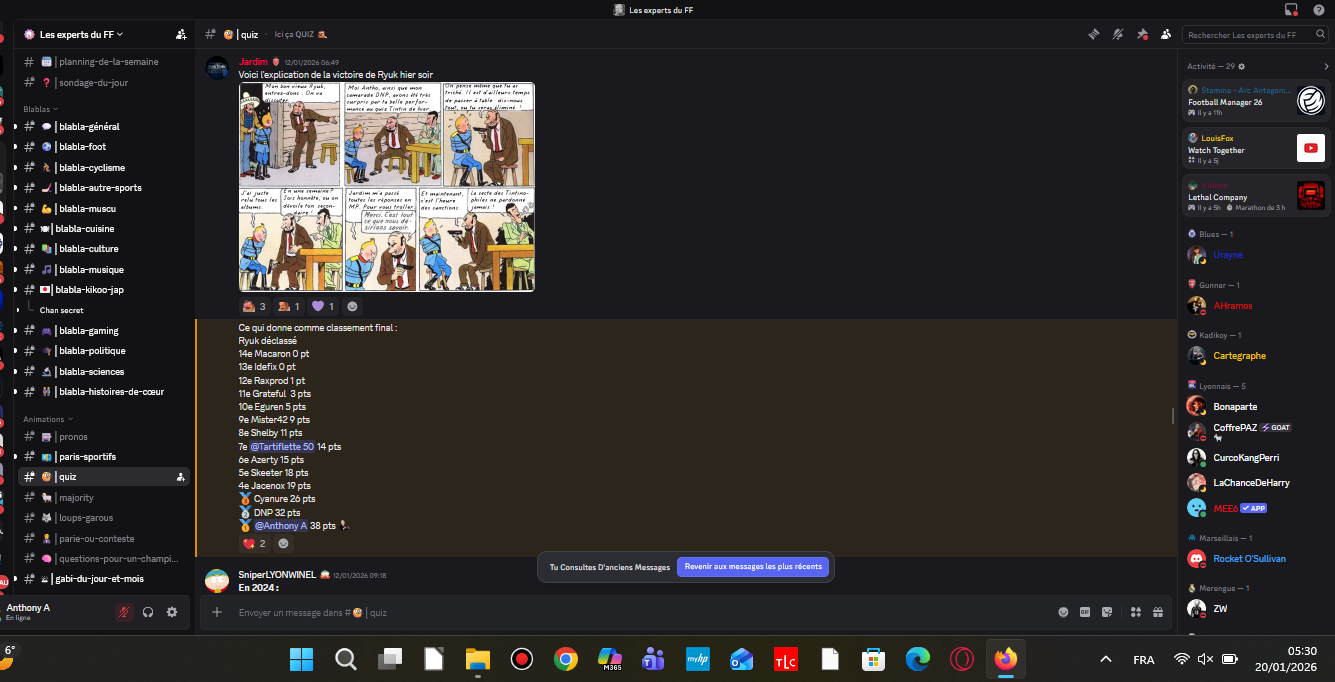Click the gift icon in message bar
The width and height of the screenshot is (1335, 682).
[1158, 612]
